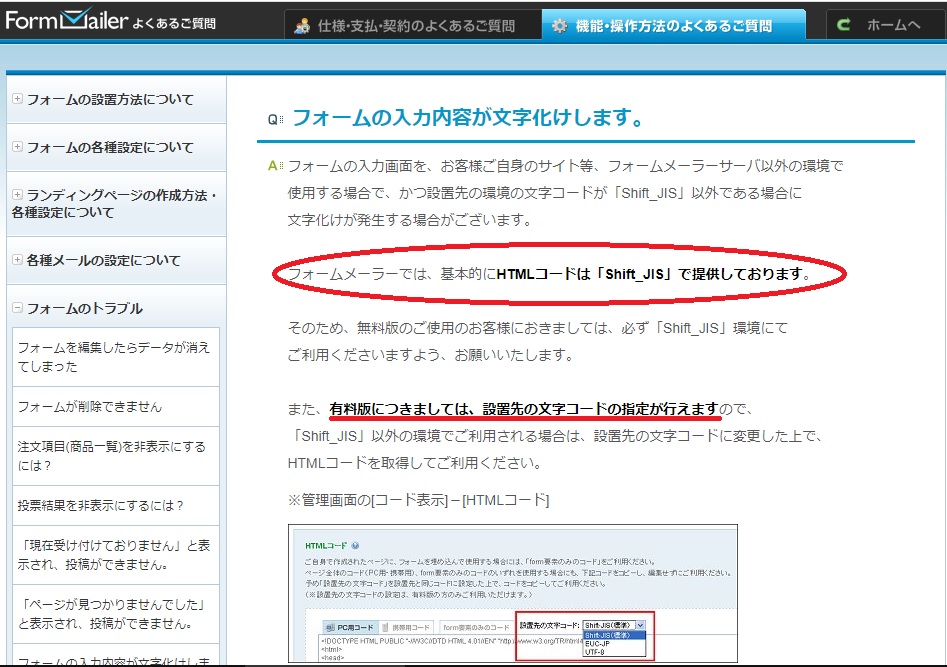Expand フォームの各種設定について section
The image size is (947, 667).
click(110, 147)
